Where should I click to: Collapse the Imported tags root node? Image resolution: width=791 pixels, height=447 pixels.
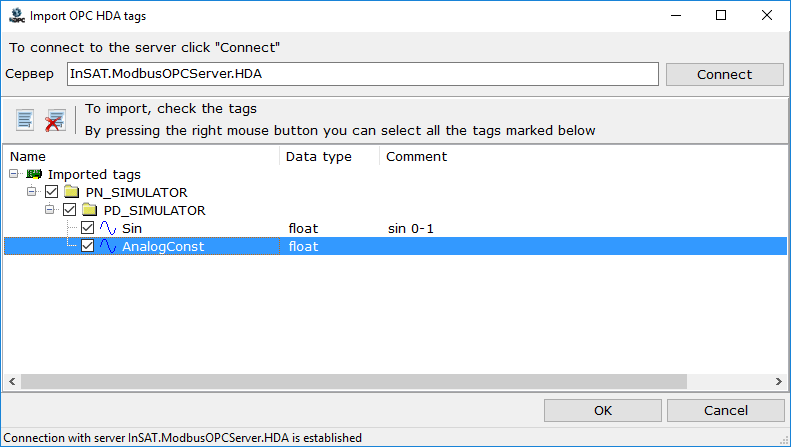[x=14, y=174]
